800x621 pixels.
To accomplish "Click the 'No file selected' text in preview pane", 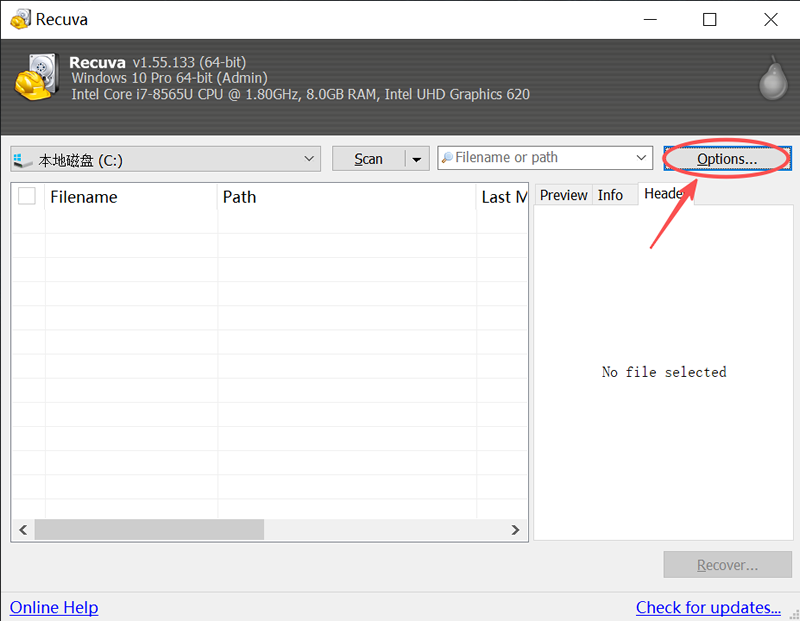I will coord(664,372).
